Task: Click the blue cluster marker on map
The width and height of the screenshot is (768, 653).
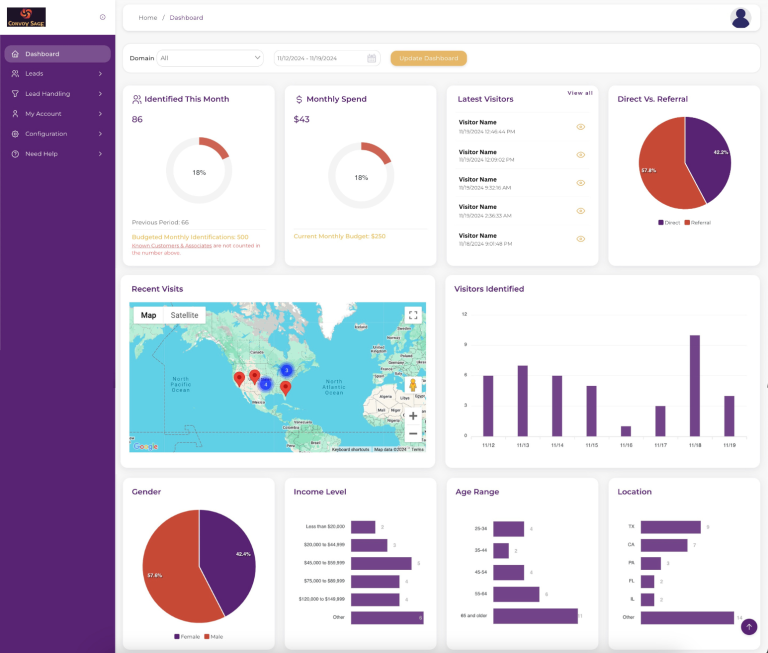Action: pos(286,370)
